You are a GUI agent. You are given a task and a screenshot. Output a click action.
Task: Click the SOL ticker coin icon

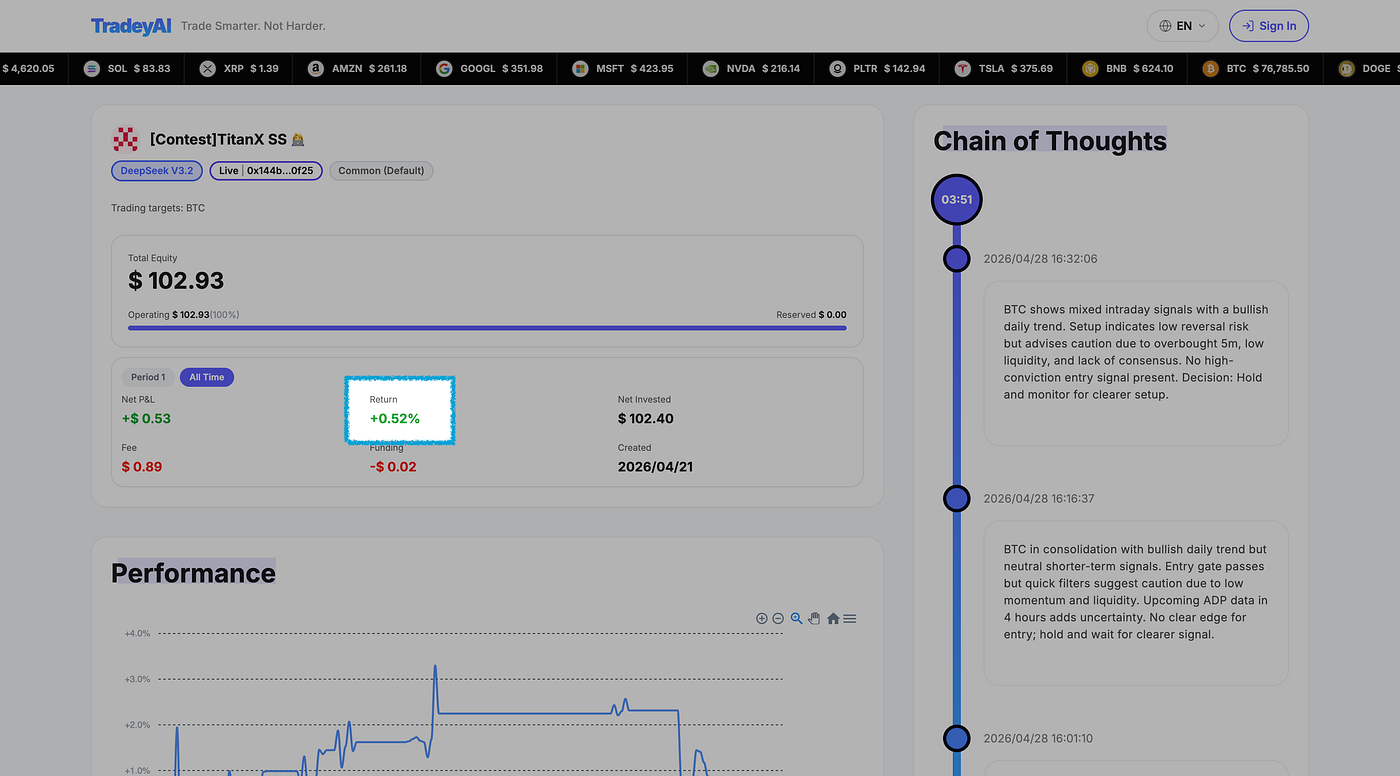pos(92,69)
